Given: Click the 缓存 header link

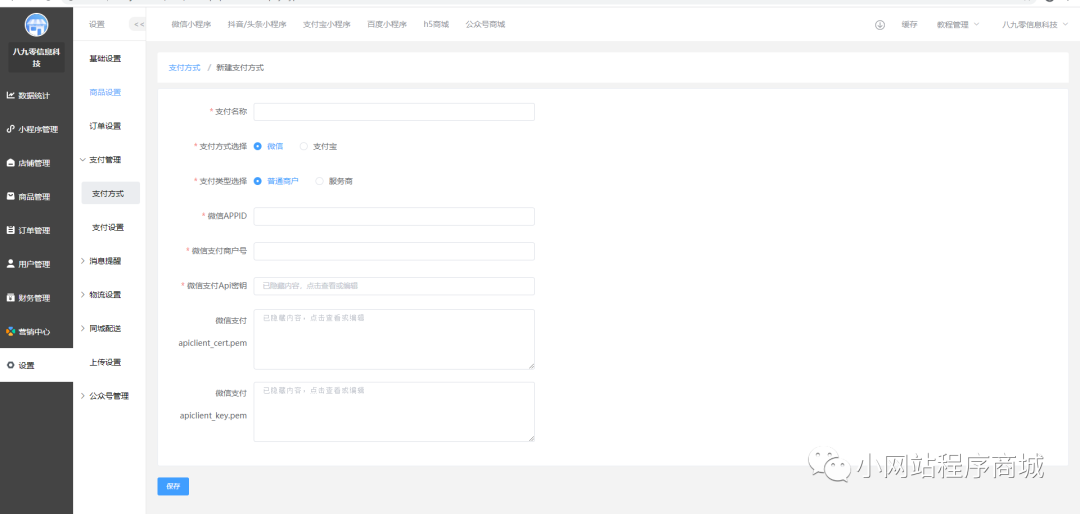Looking at the screenshot, I should coord(909,24).
